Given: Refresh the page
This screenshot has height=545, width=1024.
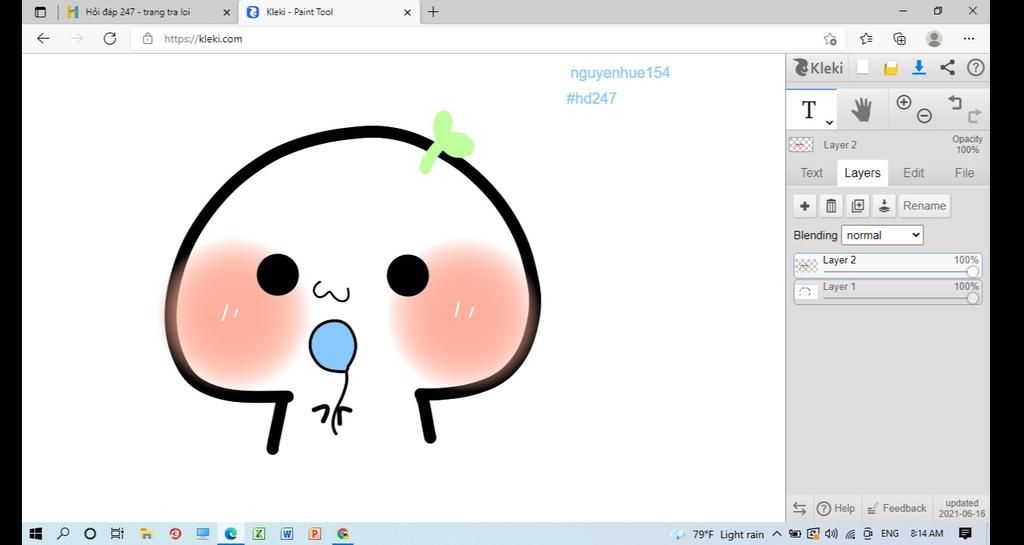Looking at the screenshot, I should pyautogui.click(x=110, y=39).
